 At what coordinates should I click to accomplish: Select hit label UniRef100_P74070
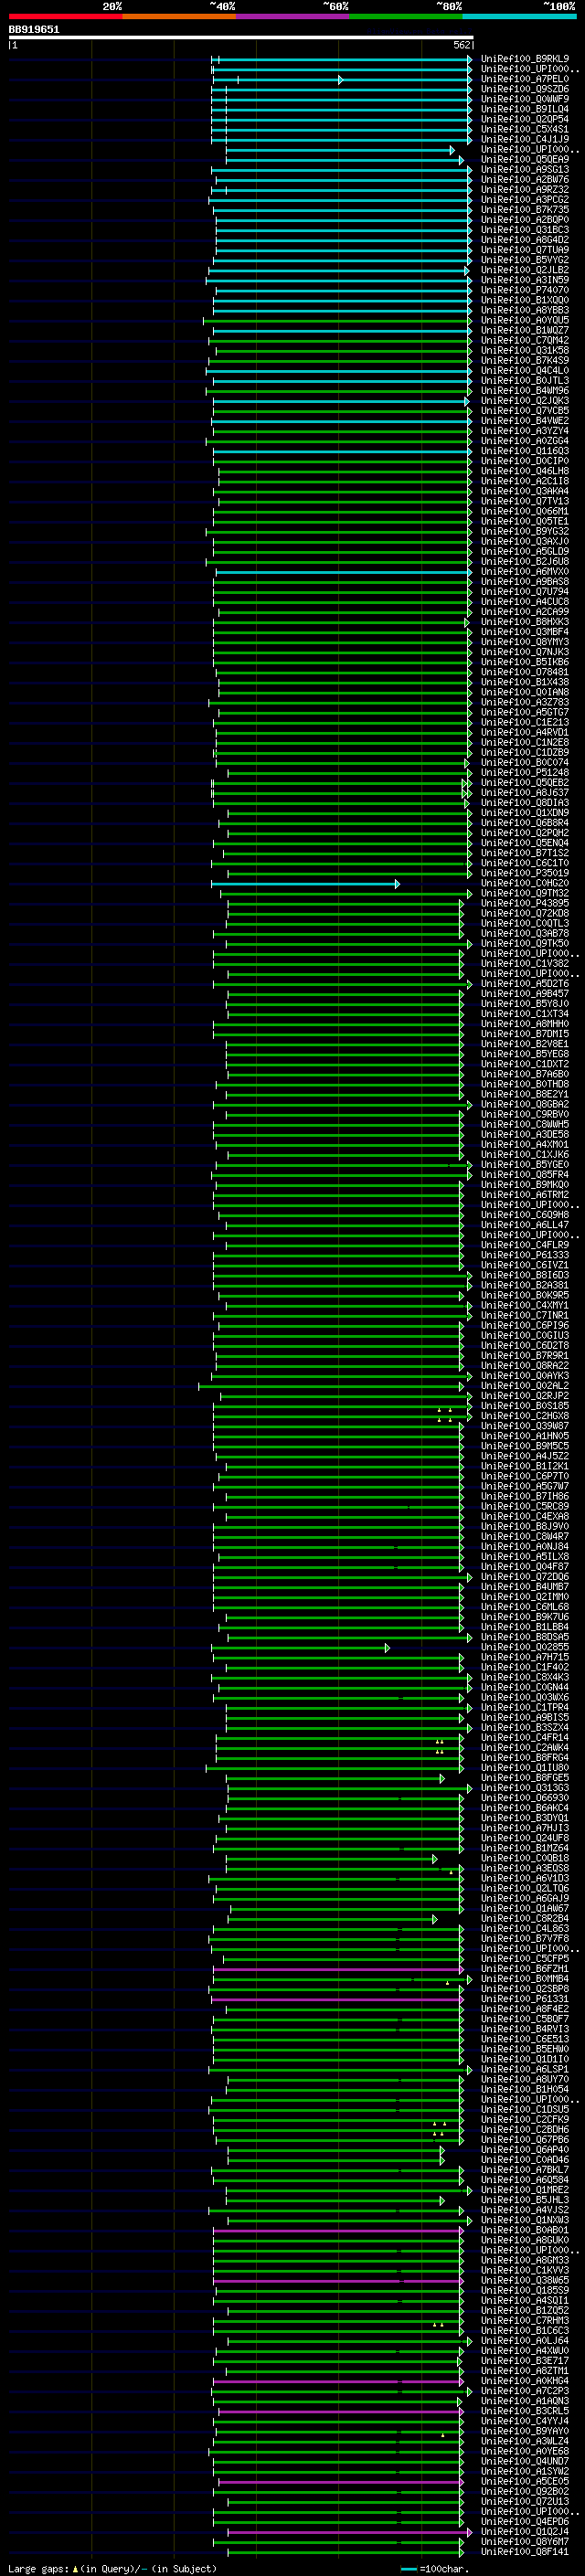pos(525,290)
